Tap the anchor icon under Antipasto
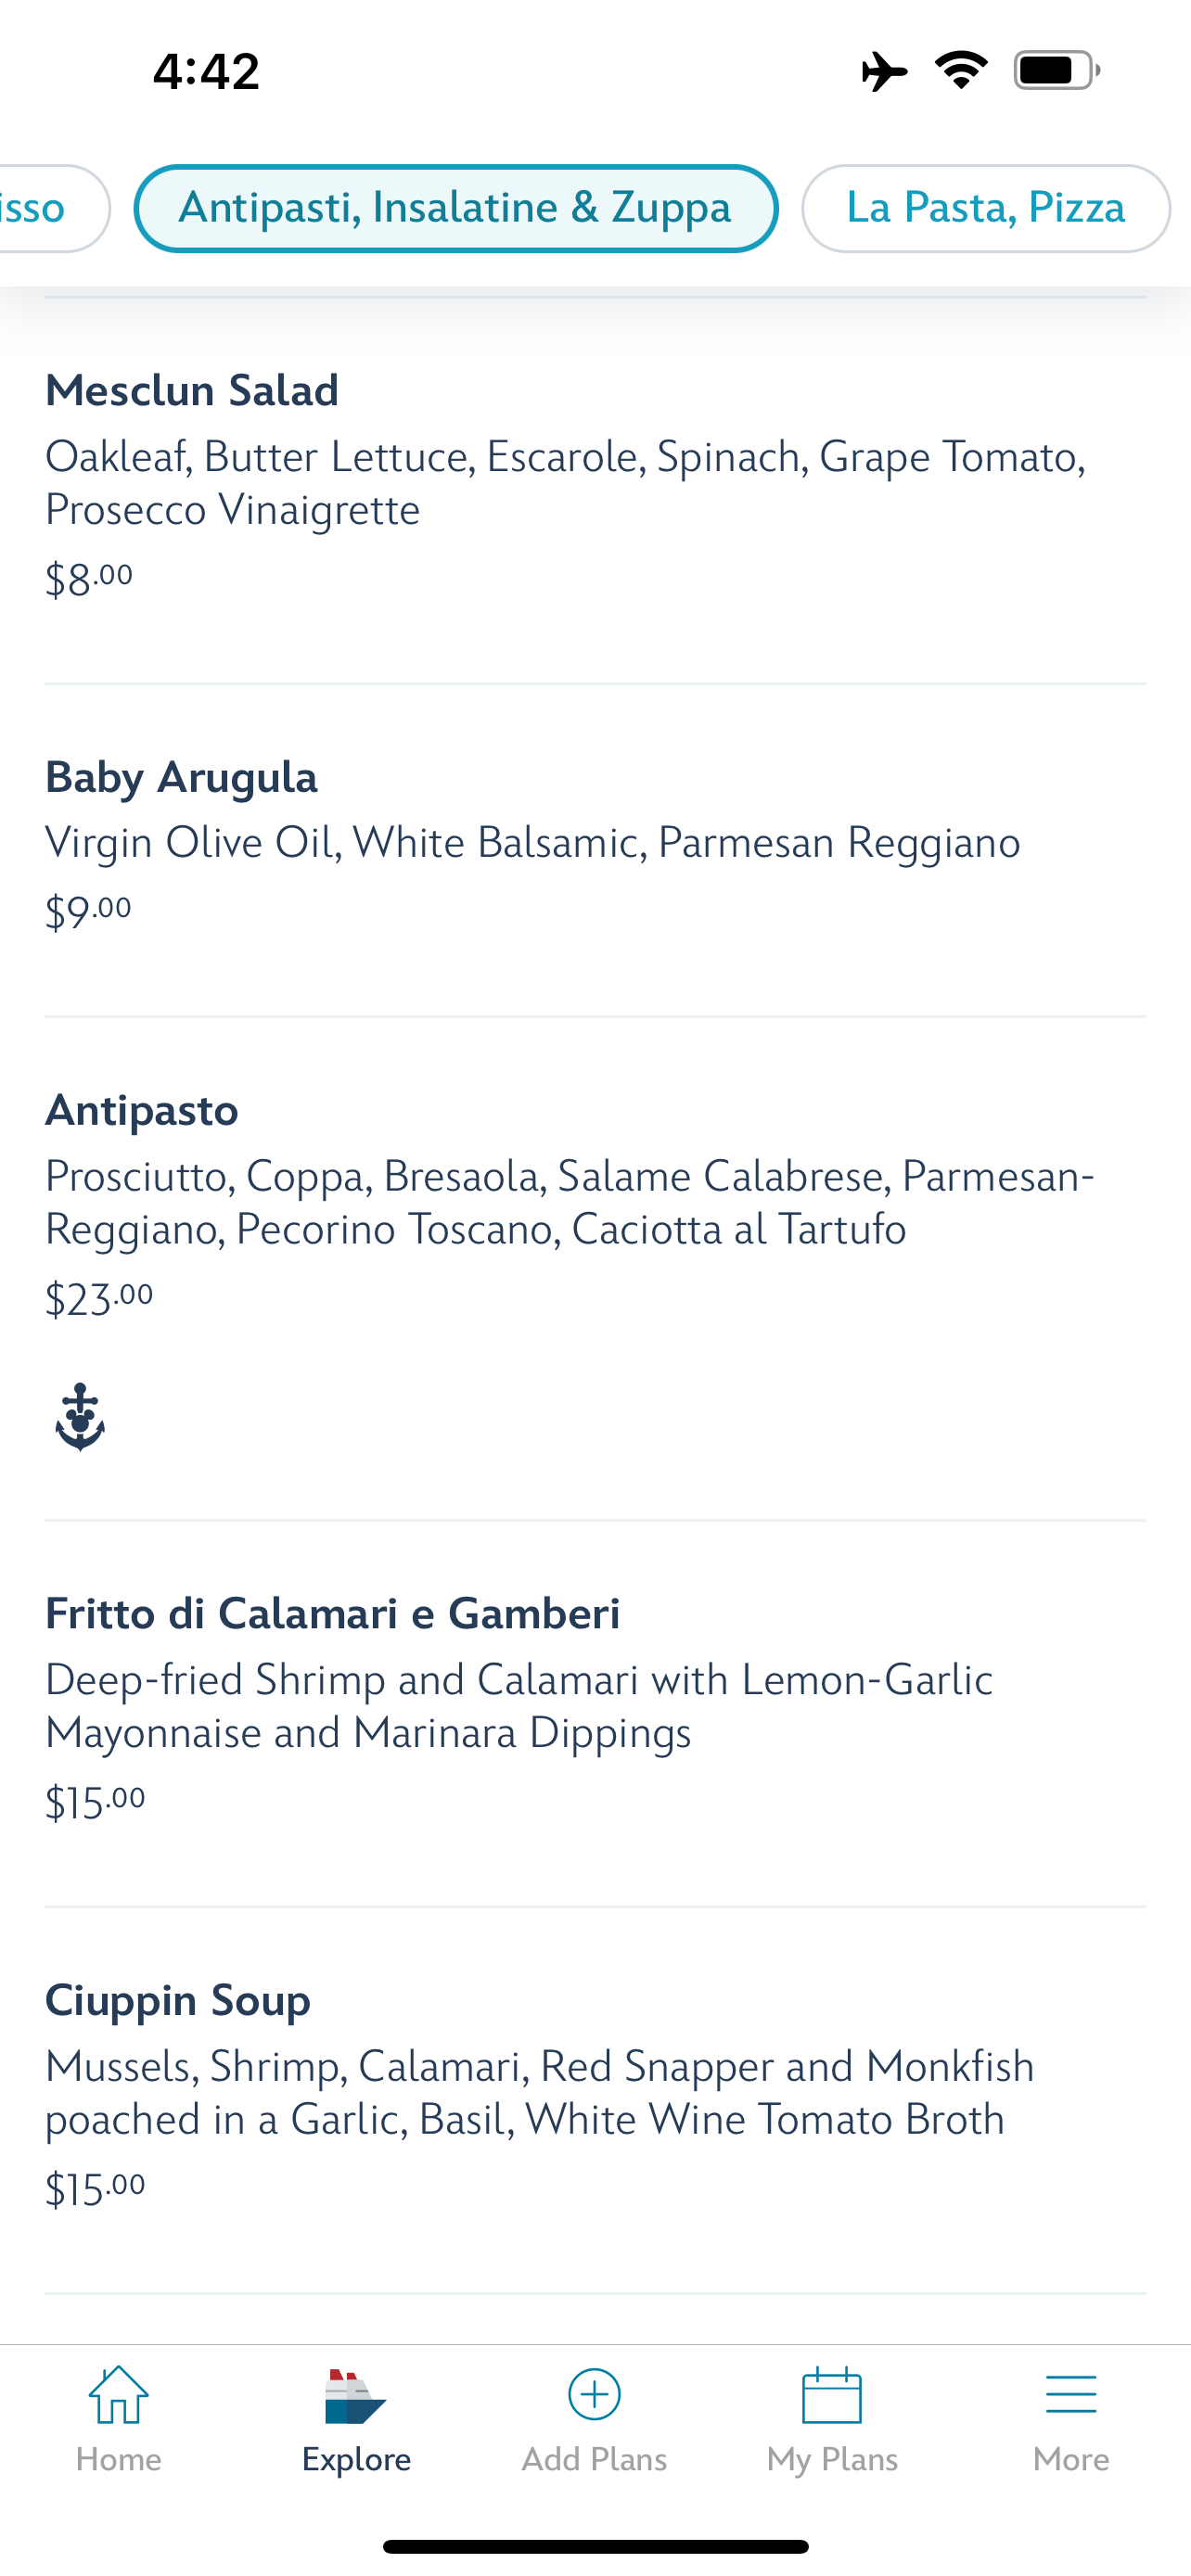The width and height of the screenshot is (1191, 2576). pyautogui.click(x=80, y=1417)
